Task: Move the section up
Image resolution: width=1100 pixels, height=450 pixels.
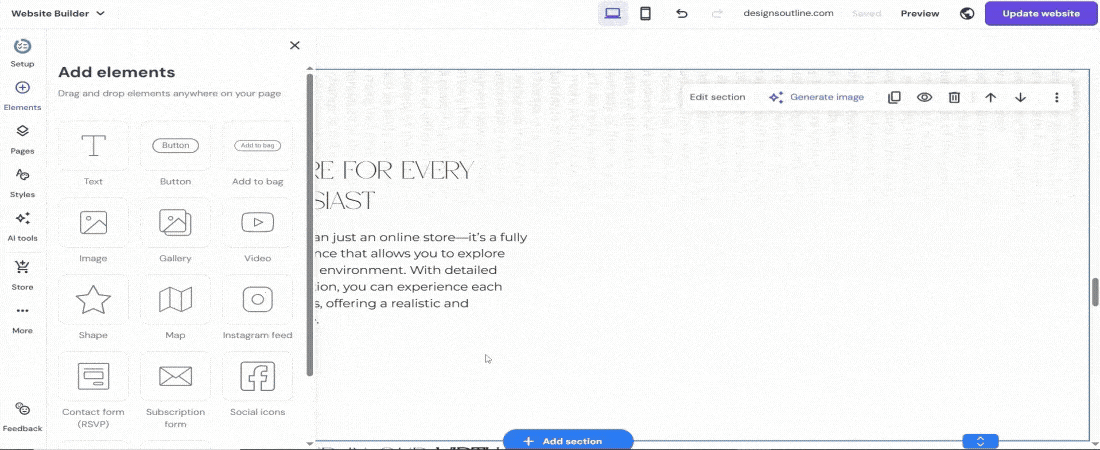Action: pyautogui.click(x=991, y=98)
